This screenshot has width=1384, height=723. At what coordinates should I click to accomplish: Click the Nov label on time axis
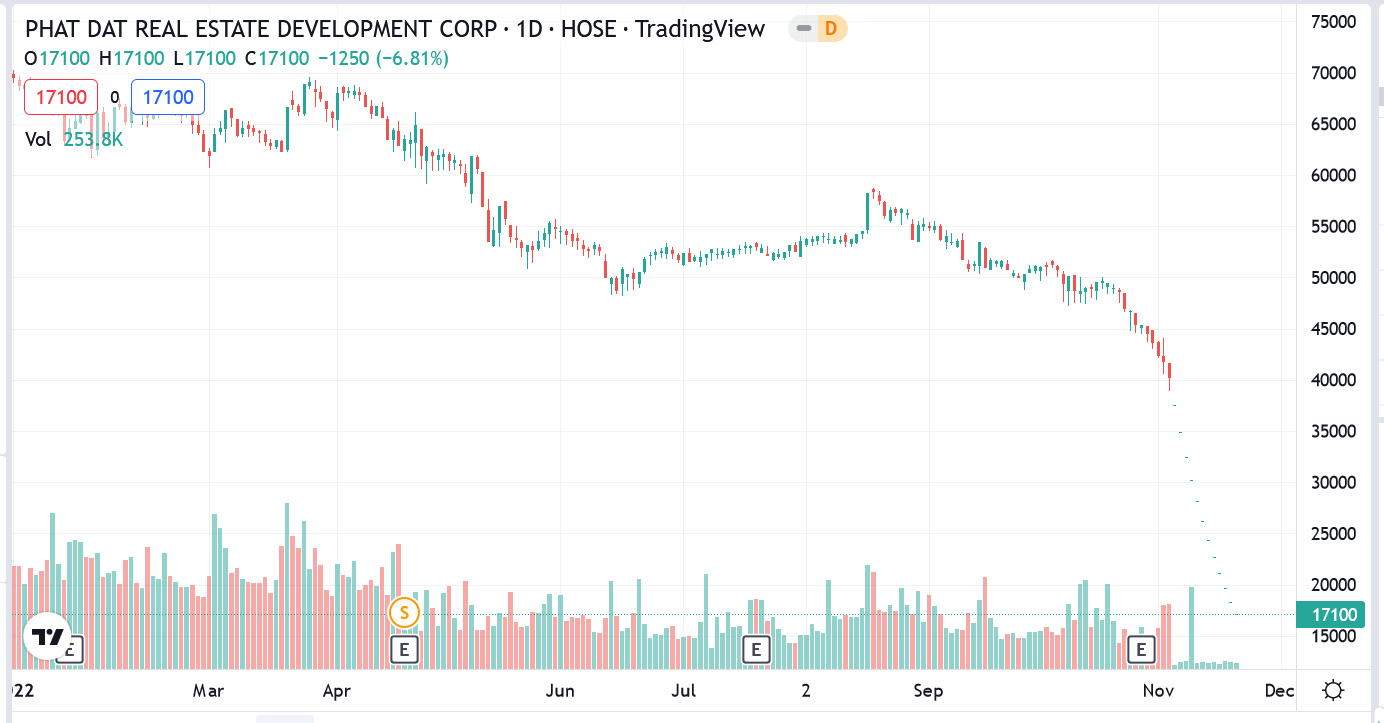point(1158,691)
